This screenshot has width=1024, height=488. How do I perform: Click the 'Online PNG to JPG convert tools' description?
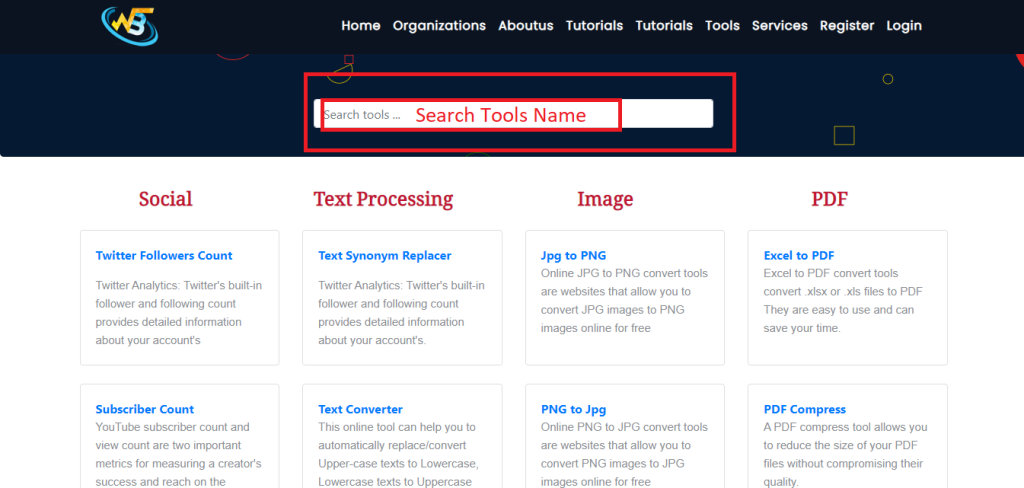tap(624, 454)
